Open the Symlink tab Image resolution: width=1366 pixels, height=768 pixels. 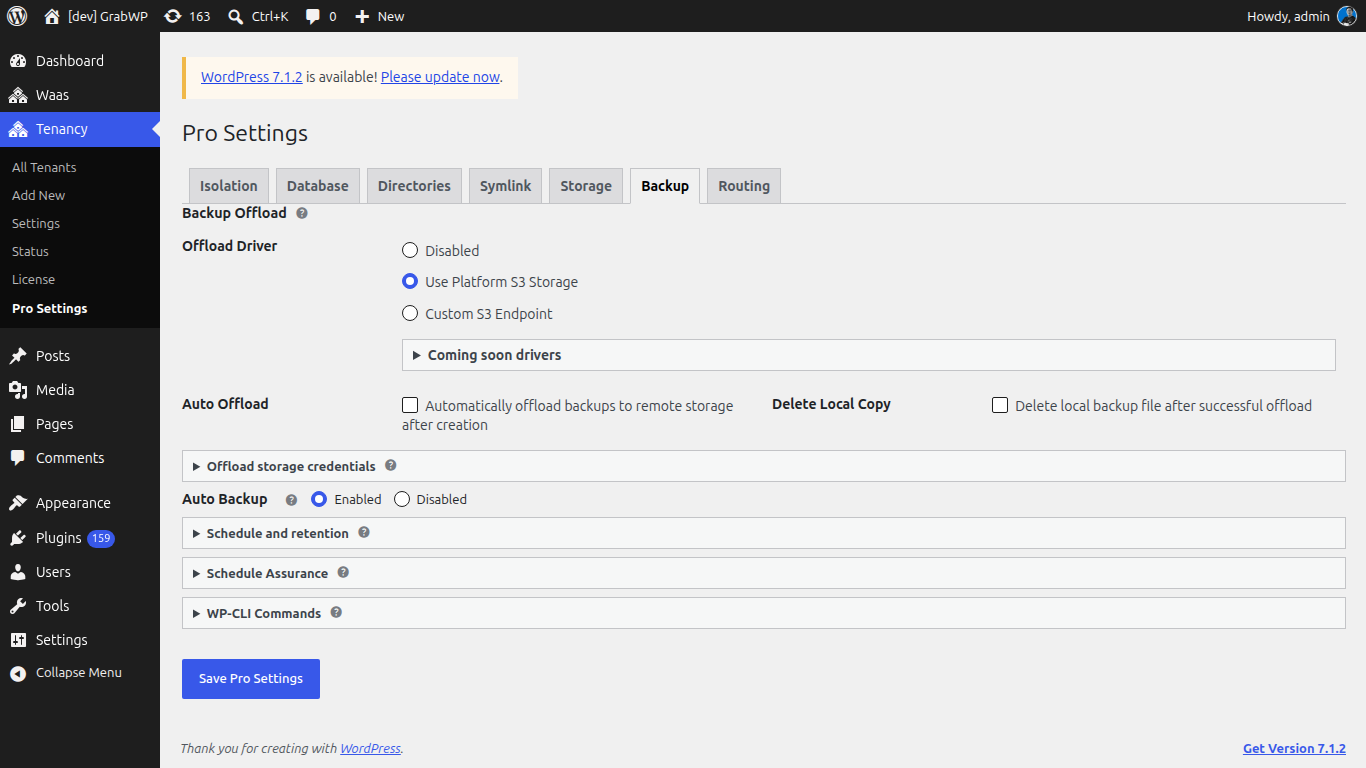pos(505,186)
